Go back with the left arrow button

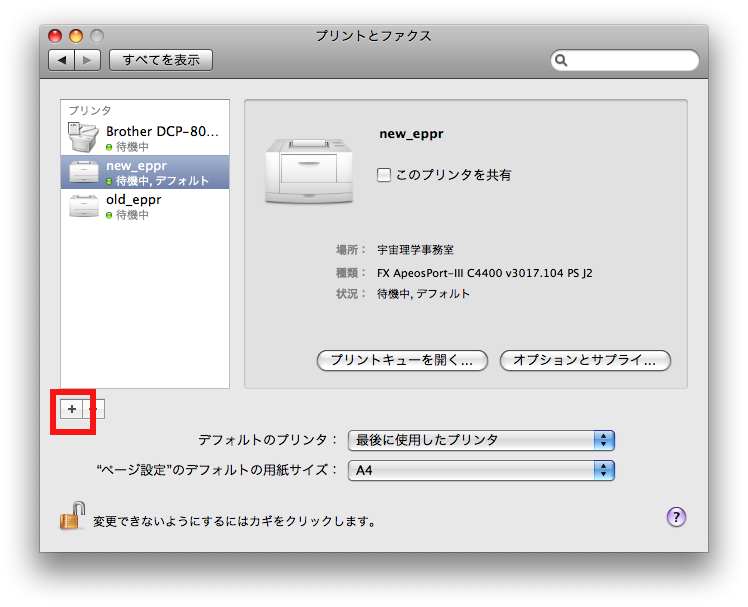(x=62, y=60)
